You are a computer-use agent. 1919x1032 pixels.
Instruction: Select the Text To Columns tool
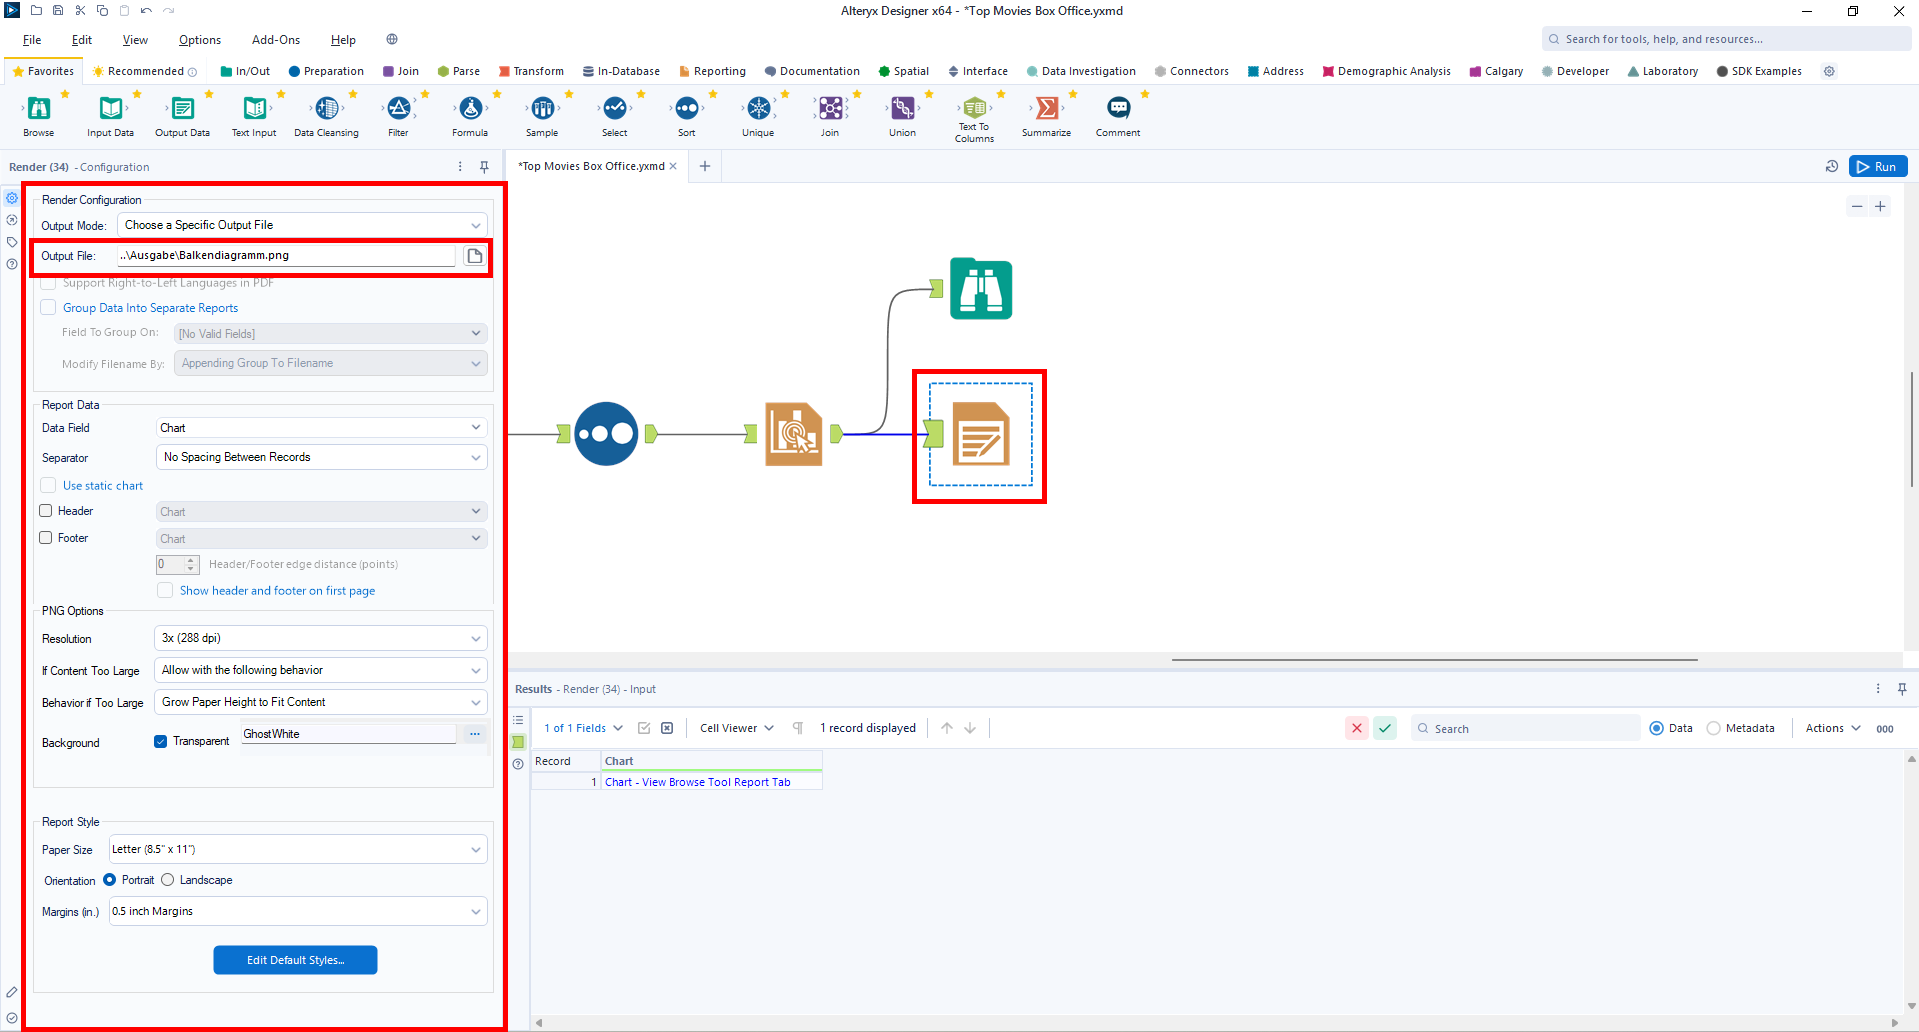click(x=974, y=109)
